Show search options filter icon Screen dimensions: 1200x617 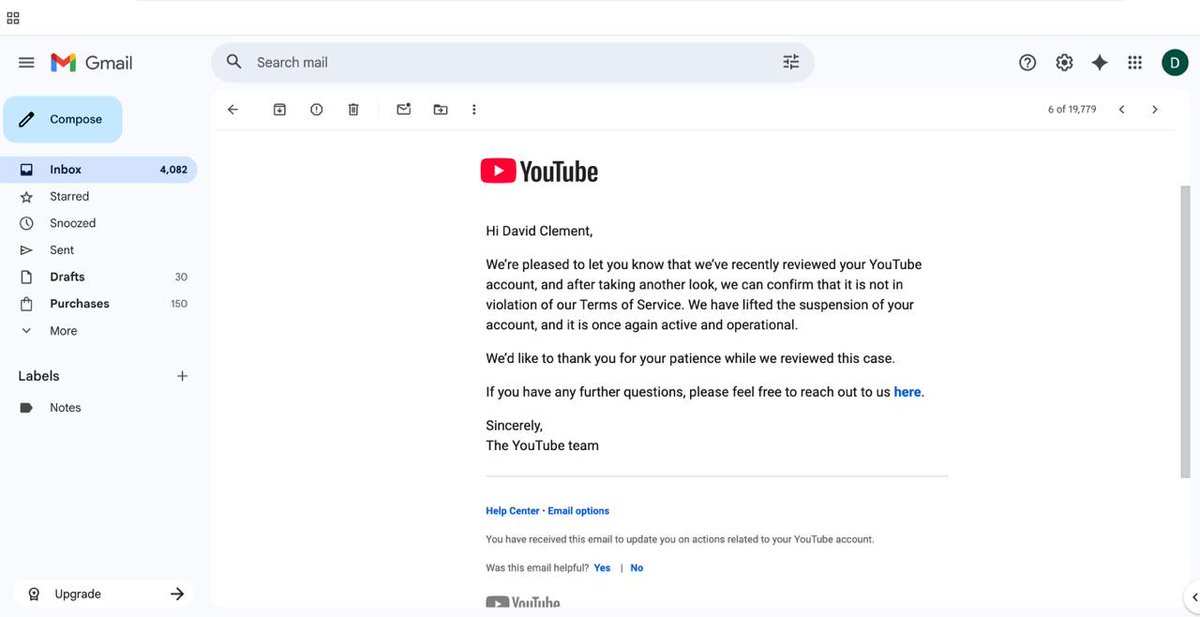coord(791,62)
